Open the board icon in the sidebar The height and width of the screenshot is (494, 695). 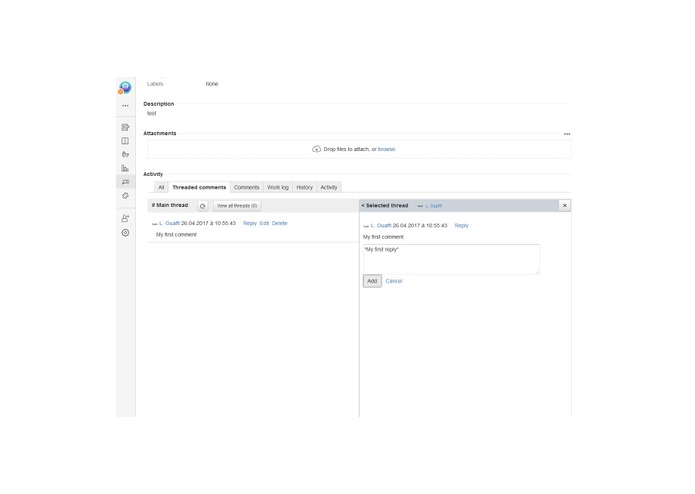125,141
